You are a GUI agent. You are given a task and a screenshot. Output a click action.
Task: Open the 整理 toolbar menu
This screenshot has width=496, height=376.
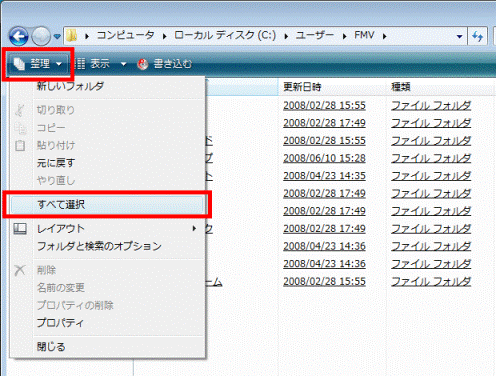click(x=38, y=63)
